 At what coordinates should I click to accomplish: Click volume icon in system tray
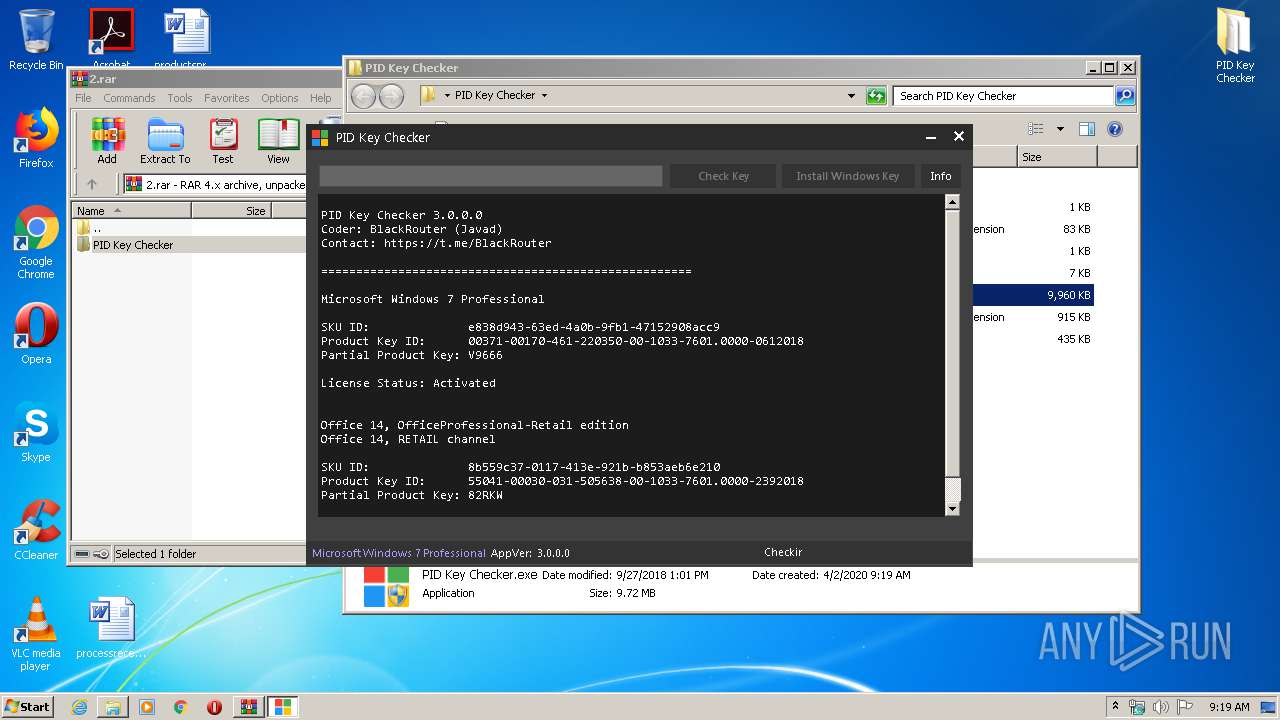(1162, 707)
